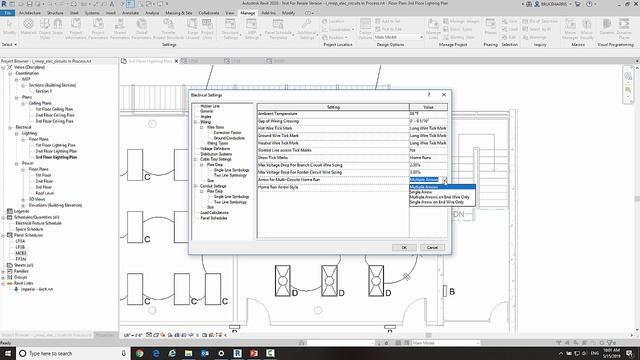Click Cancel in Electrical Settings dialog
The height and width of the screenshot is (360, 640).
point(432,248)
